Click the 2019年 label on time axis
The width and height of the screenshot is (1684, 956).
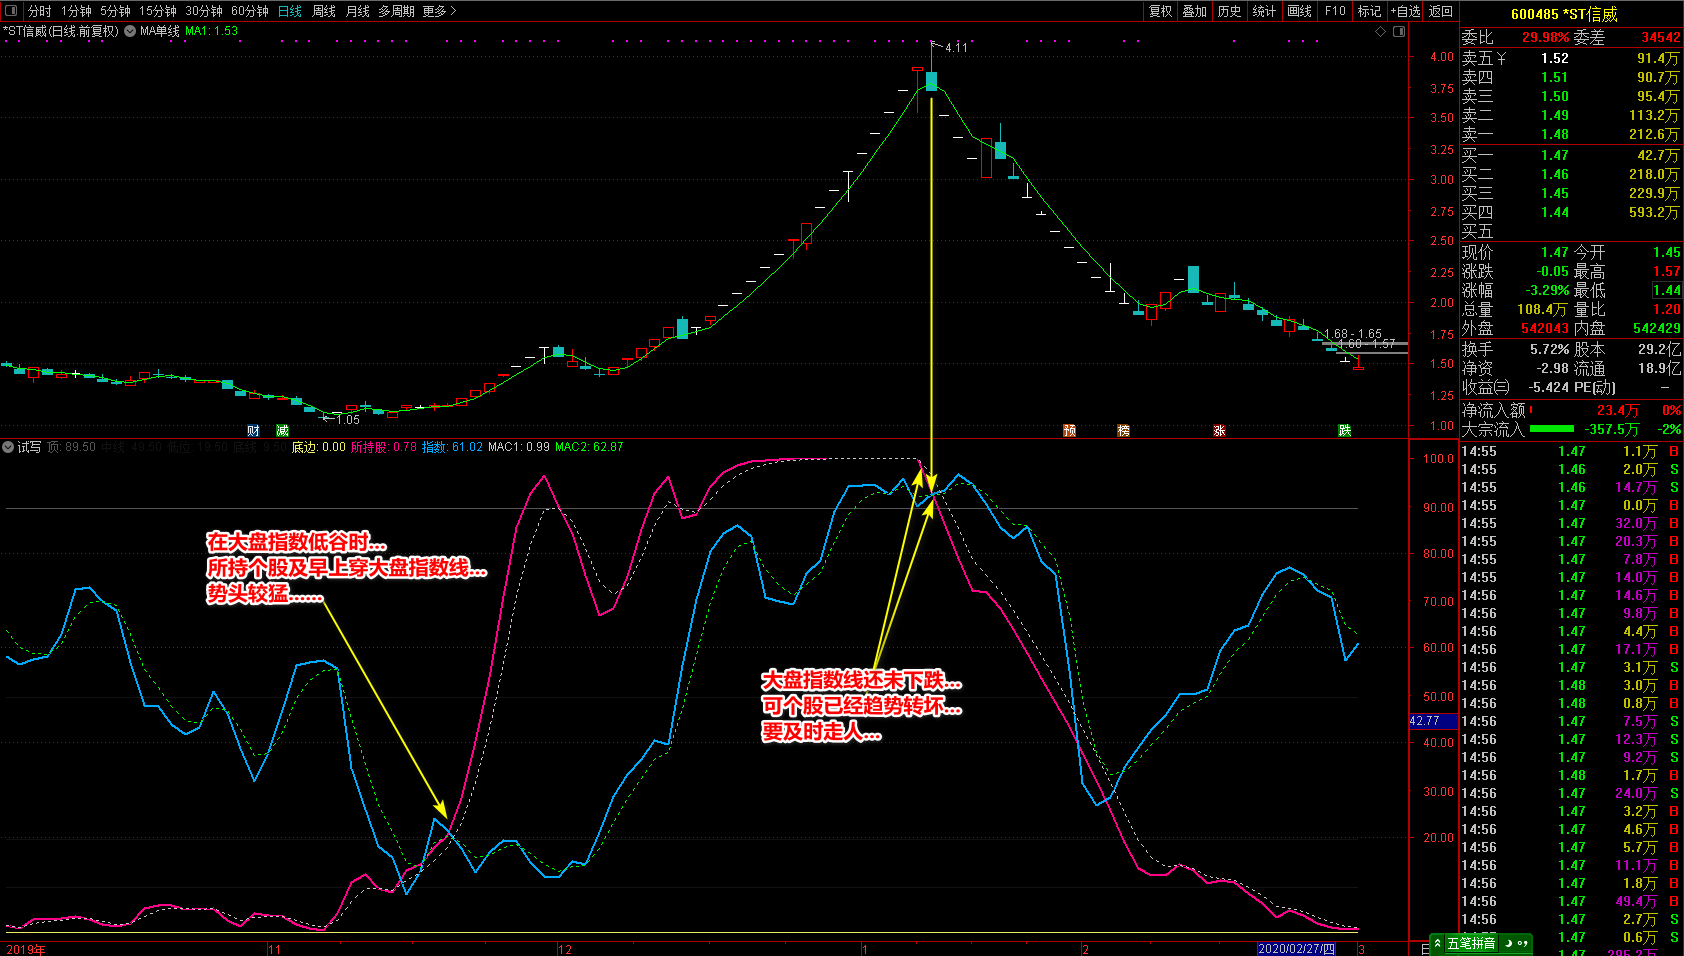[x=26, y=949]
